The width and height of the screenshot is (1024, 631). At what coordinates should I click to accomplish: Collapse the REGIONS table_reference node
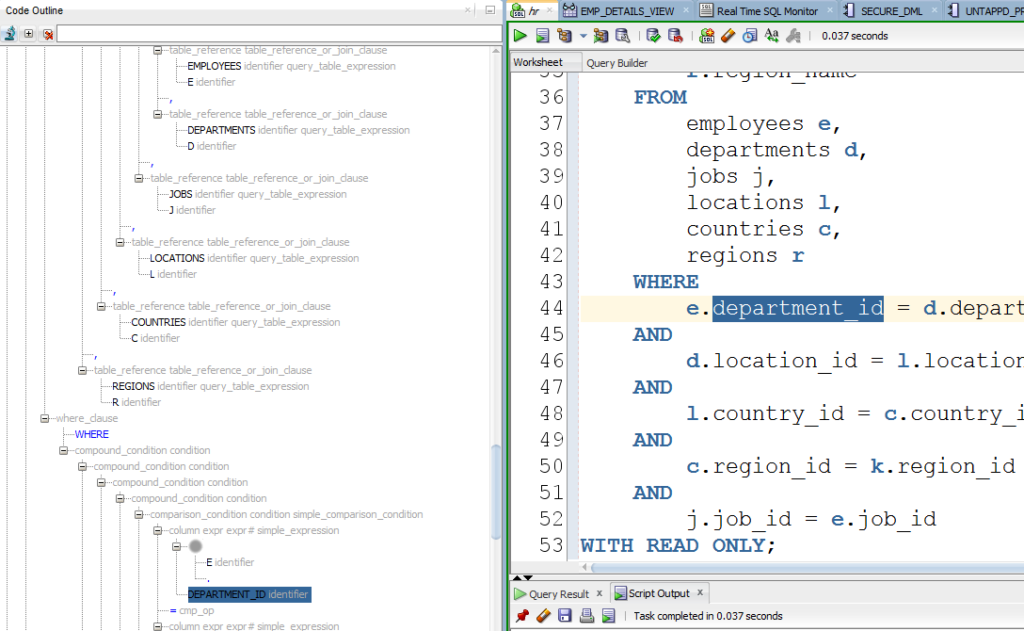82,370
